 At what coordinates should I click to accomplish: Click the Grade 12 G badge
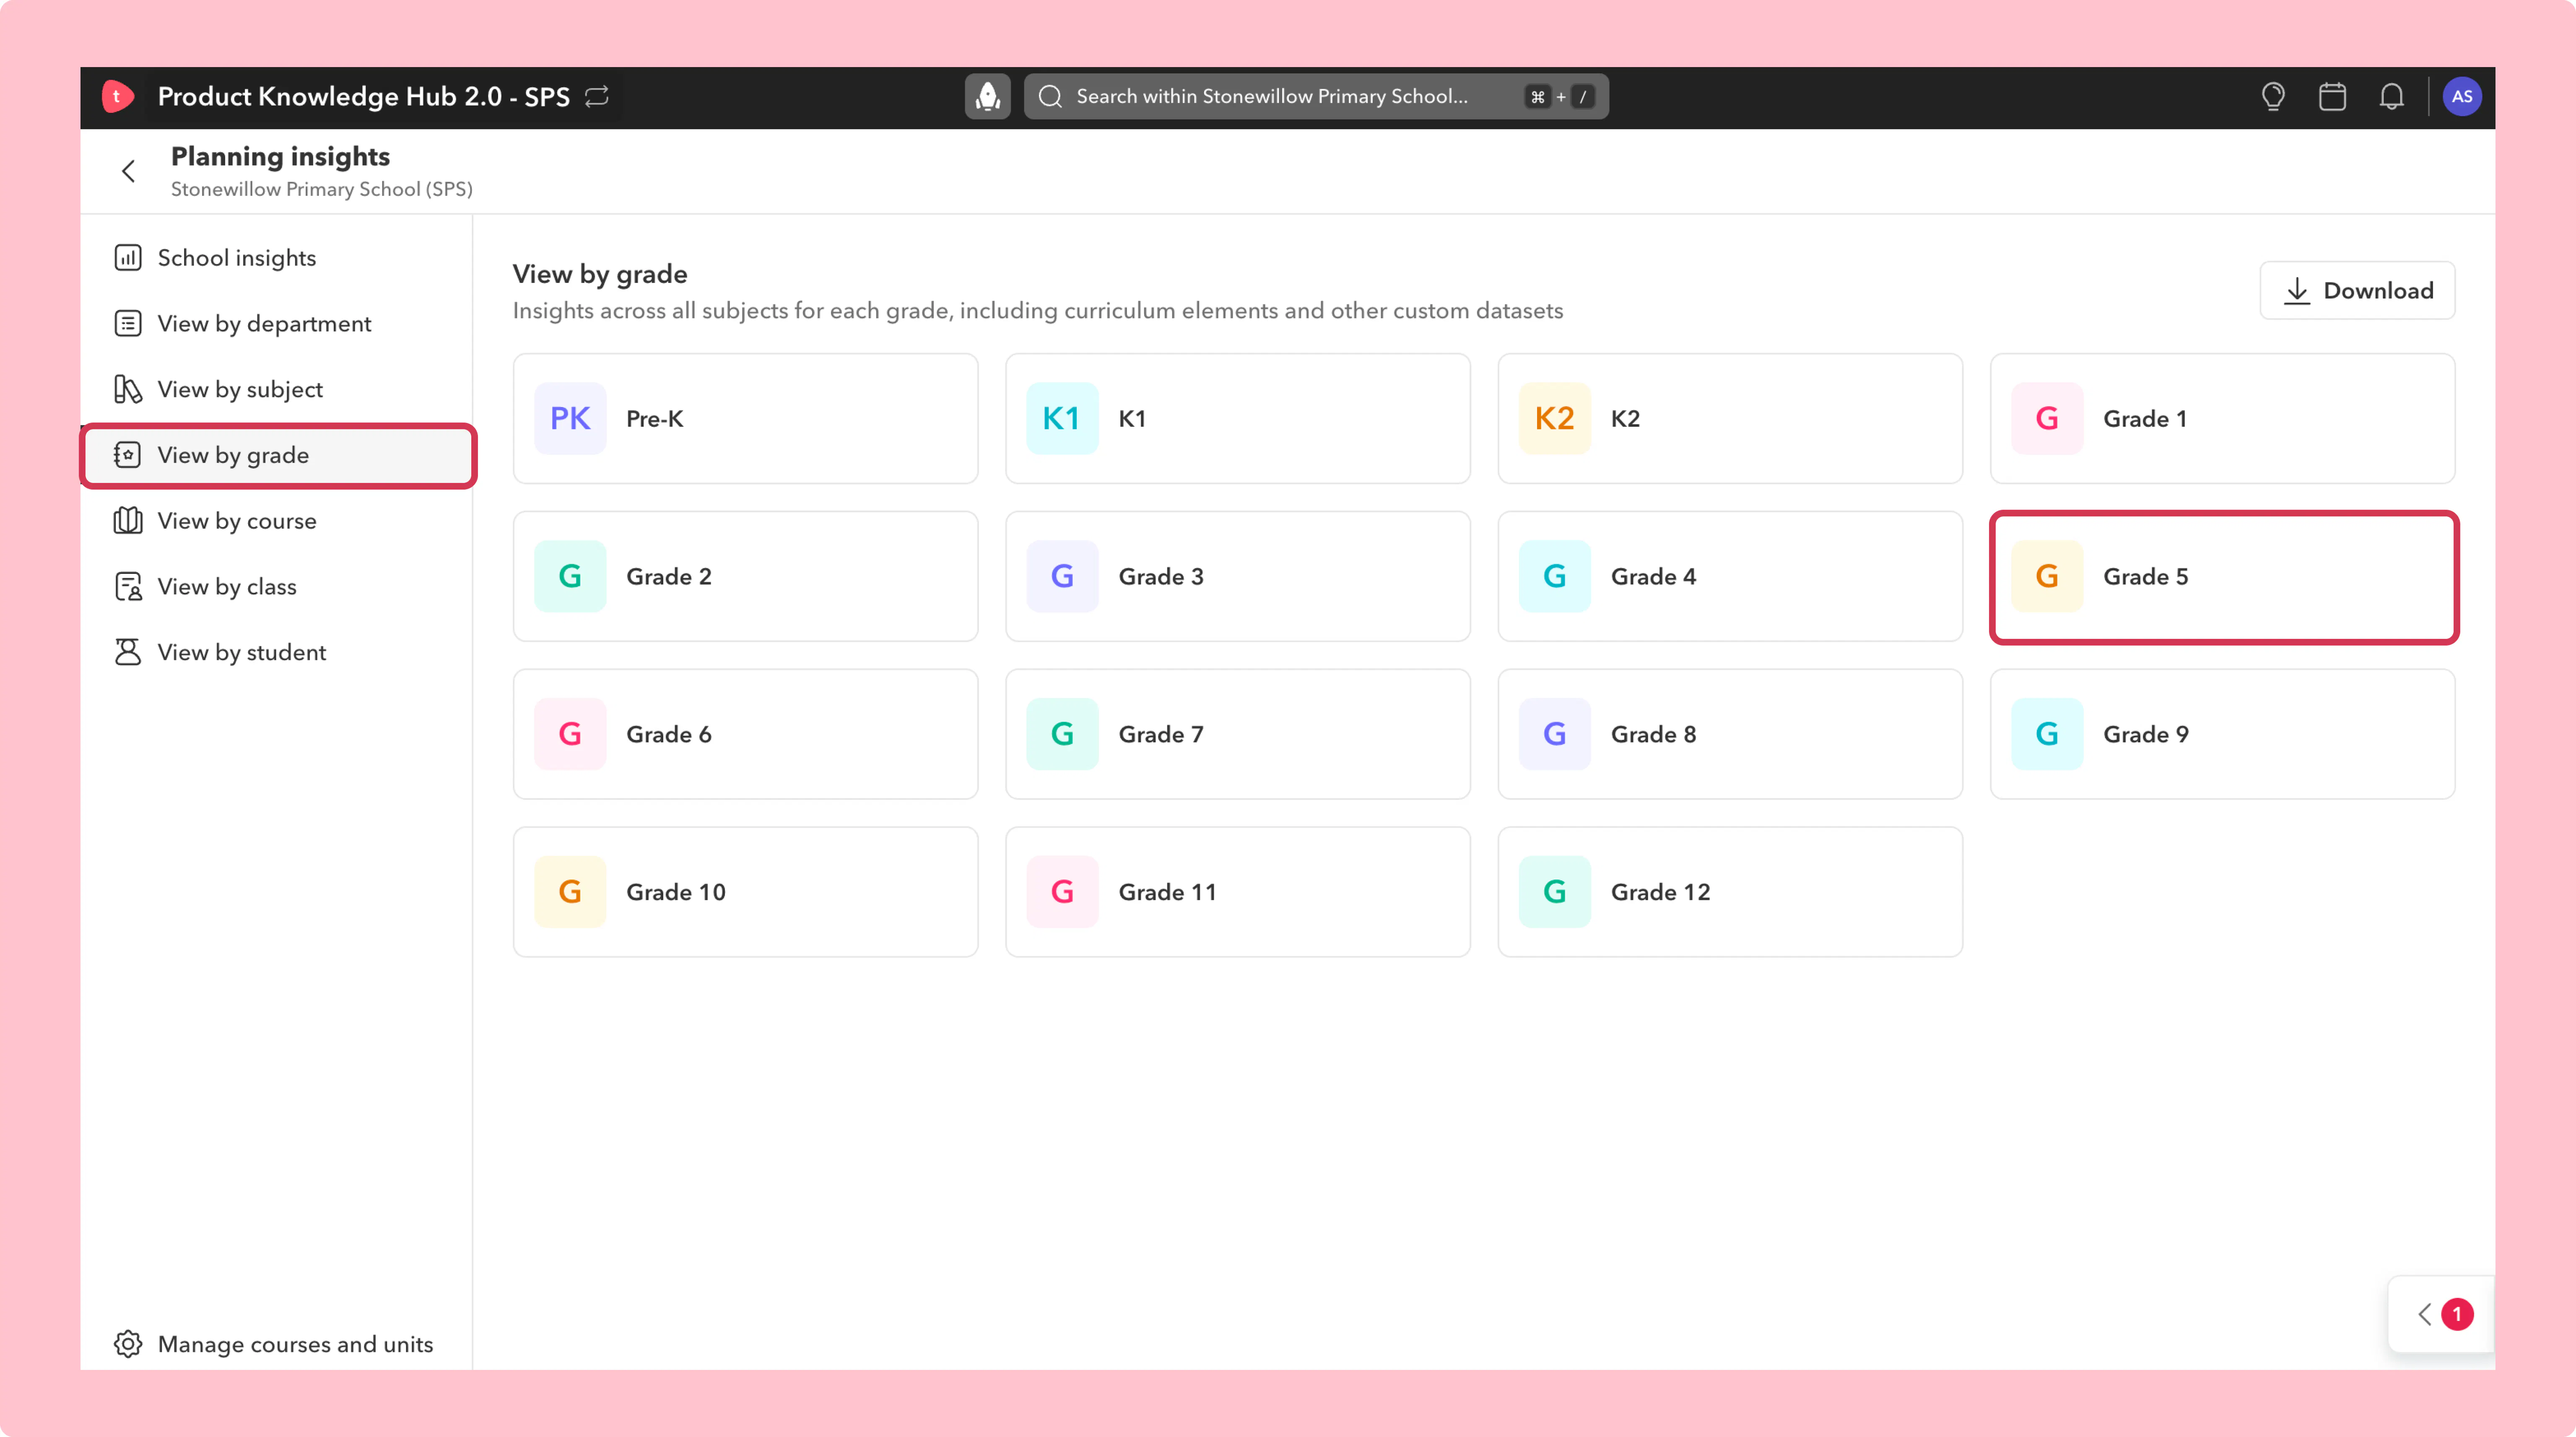click(x=1555, y=892)
